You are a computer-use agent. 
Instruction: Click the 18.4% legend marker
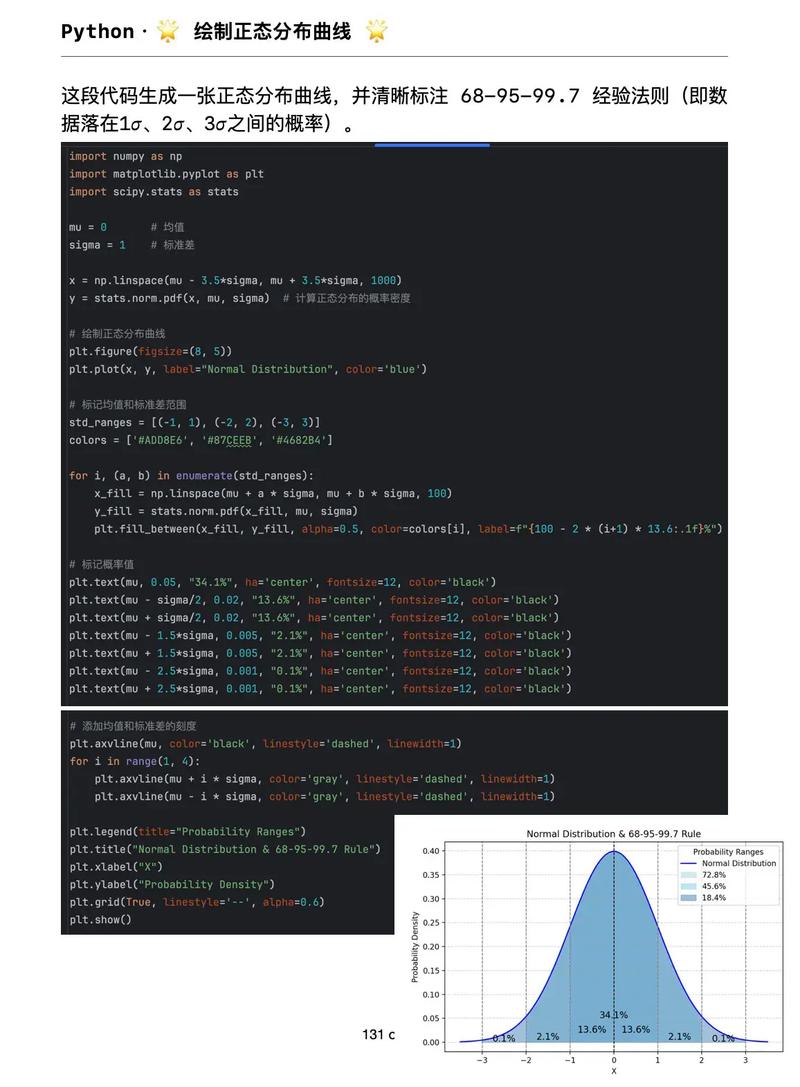tap(687, 897)
